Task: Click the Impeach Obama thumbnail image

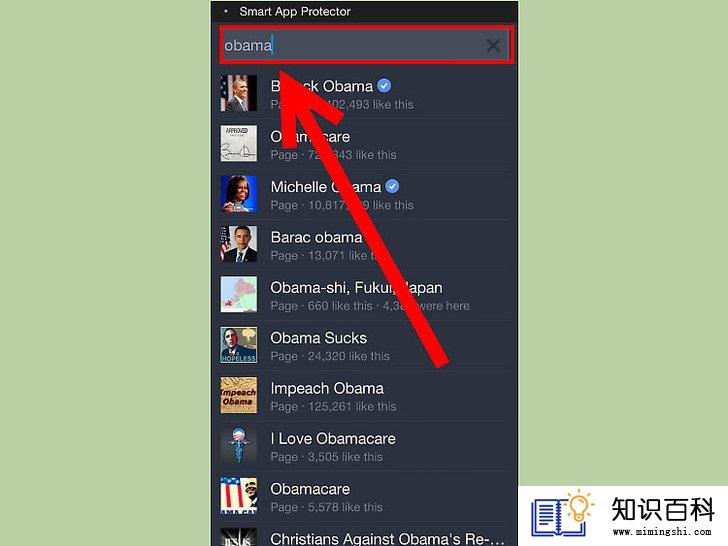Action: coord(238,395)
